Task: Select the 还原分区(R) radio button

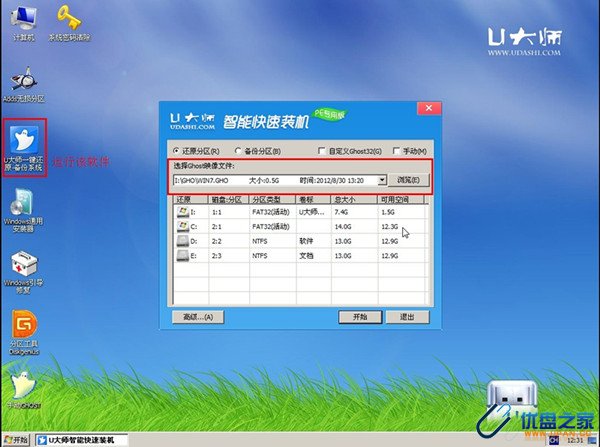Action: point(177,151)
